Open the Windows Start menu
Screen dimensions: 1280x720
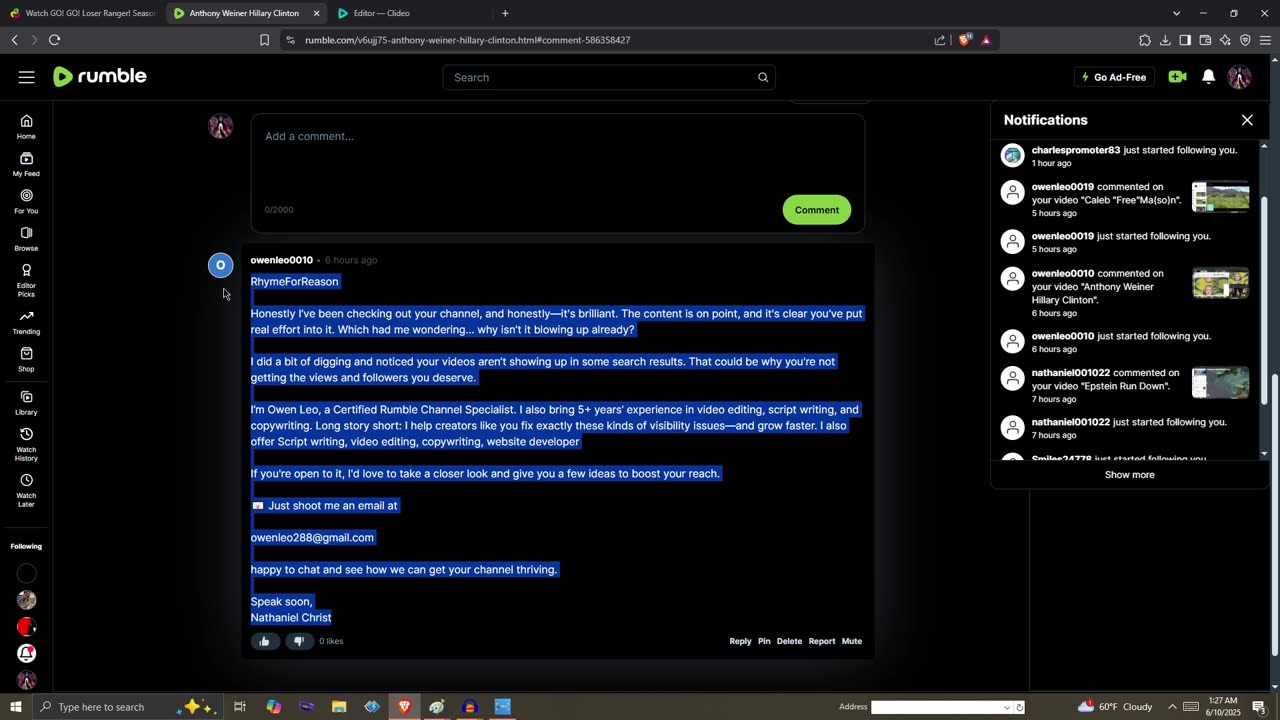coord(15,707)
